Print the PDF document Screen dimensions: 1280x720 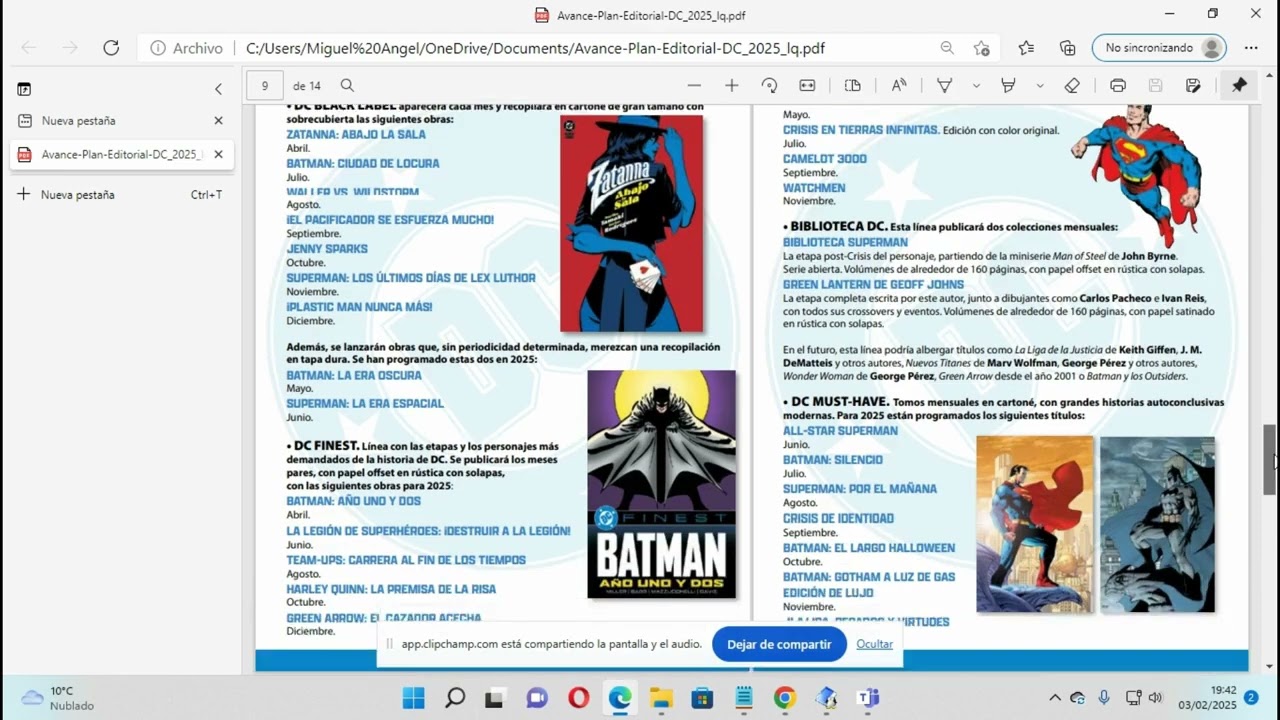pos(1118,86)
